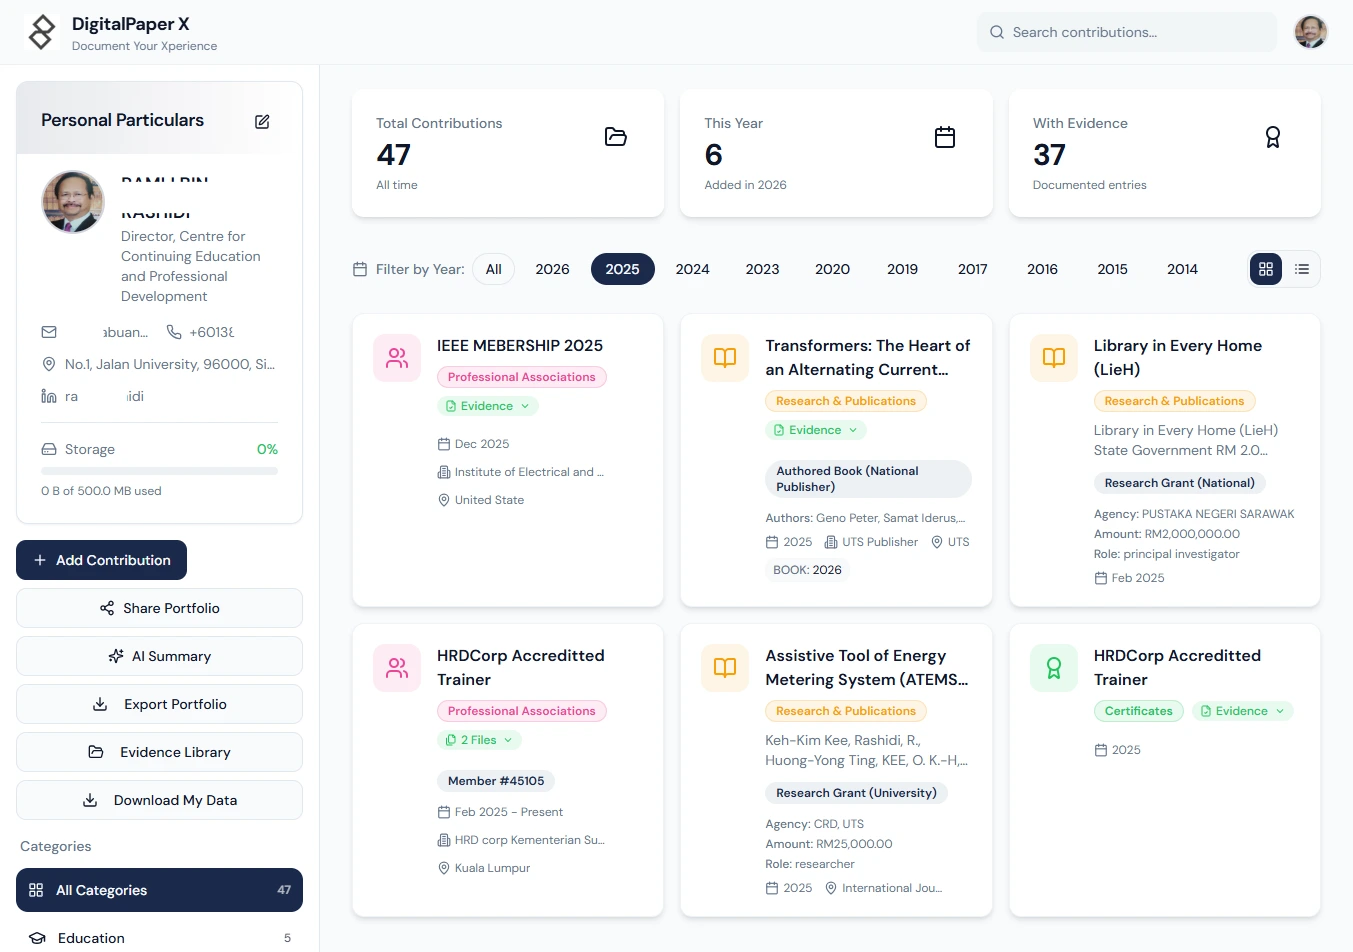This screenshot has width=1353, height=952.
Task: Click the Download My Data button
Action: click(160, 800)
